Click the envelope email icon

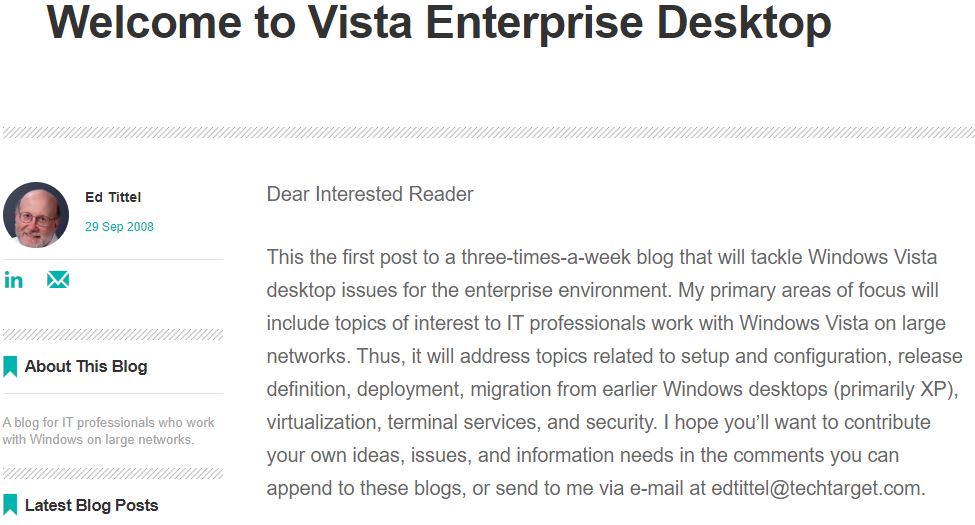pyautogui.click(x=58, y=280)
